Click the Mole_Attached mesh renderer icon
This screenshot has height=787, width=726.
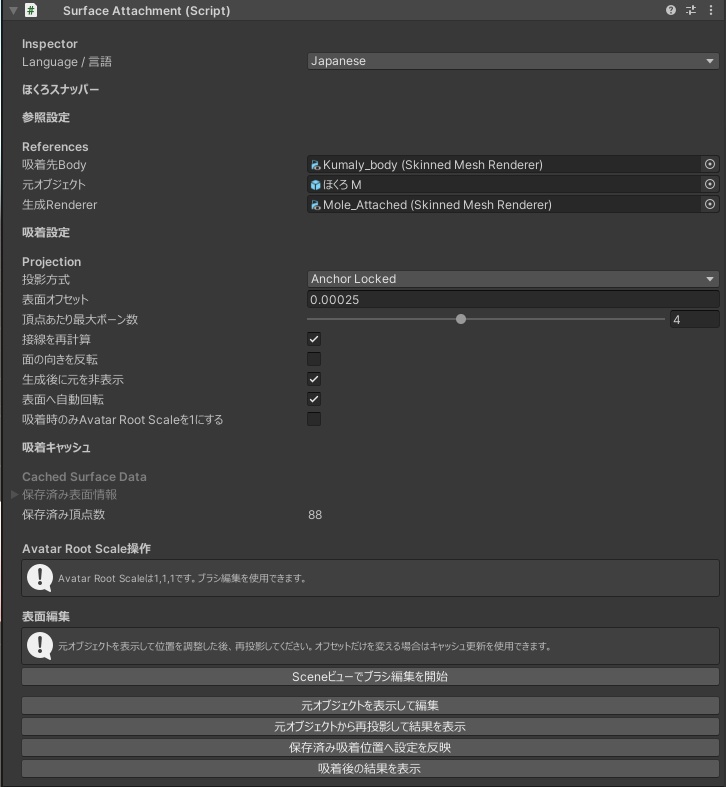[x=316, y=205]
